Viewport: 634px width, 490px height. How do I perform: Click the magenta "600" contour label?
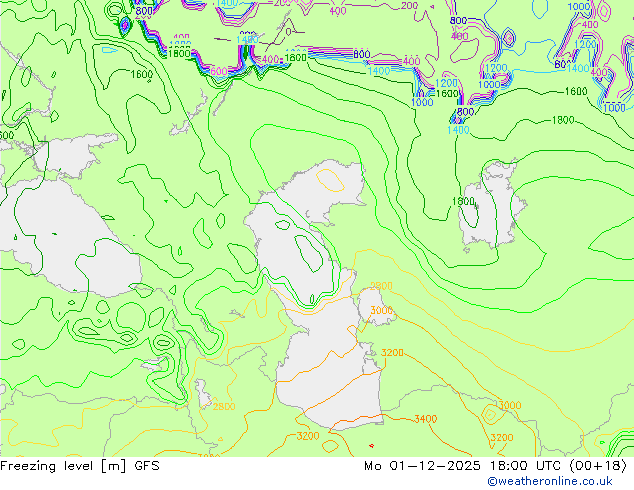pos(219,72)
